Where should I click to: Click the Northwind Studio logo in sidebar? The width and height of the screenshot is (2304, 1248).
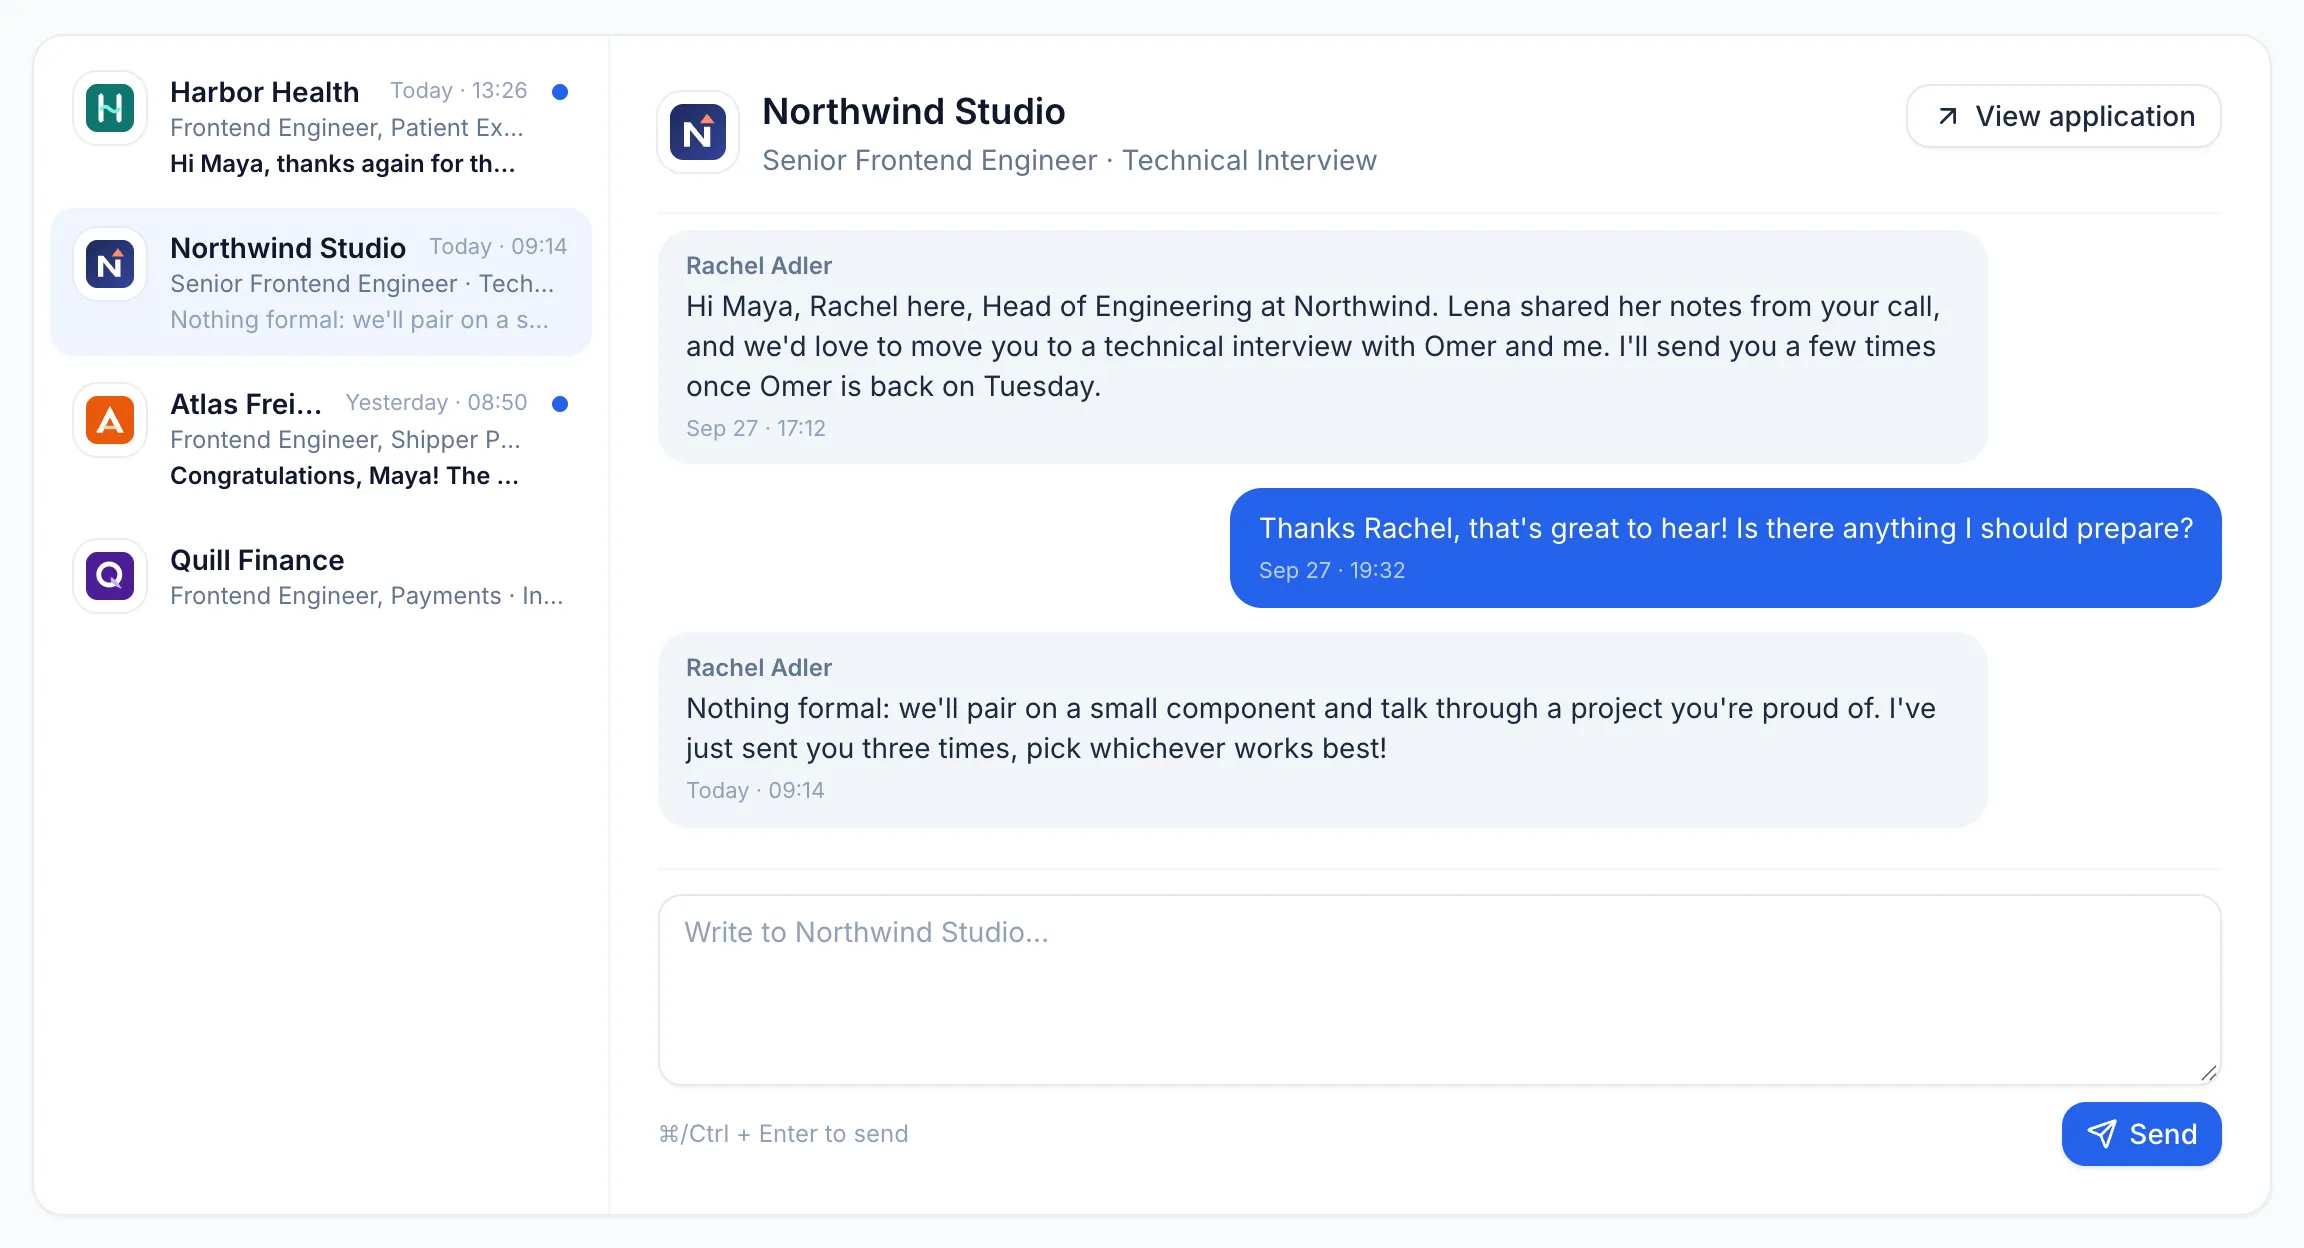coord(110,264)
